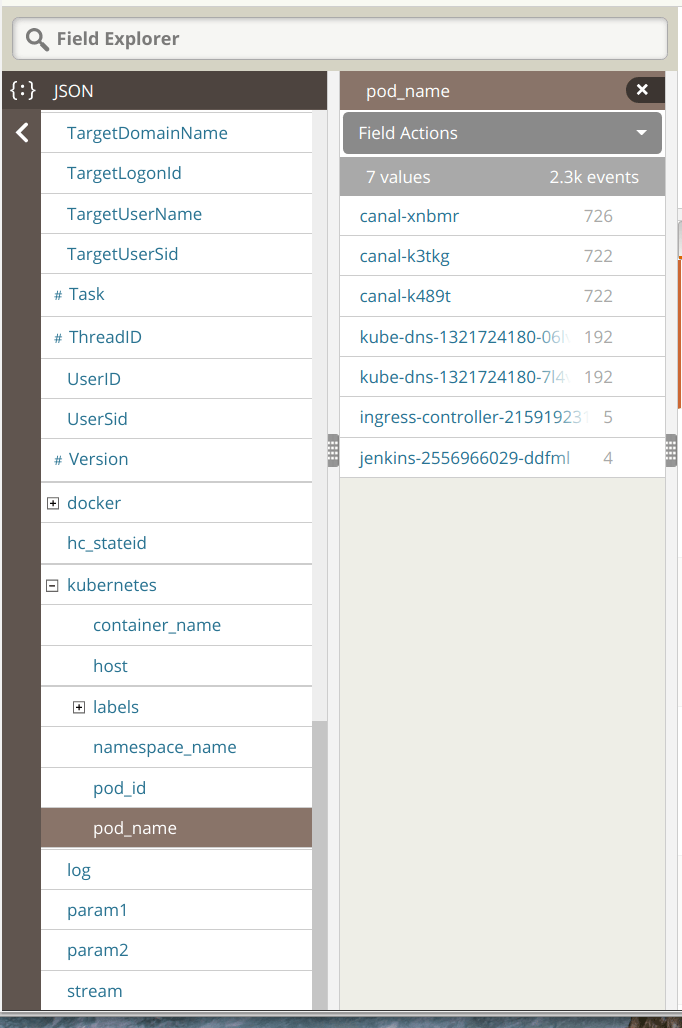Select the namespace_name field
Viewport: 682px width, 1028px height.
pyautogui.click(x=164, y=747)
